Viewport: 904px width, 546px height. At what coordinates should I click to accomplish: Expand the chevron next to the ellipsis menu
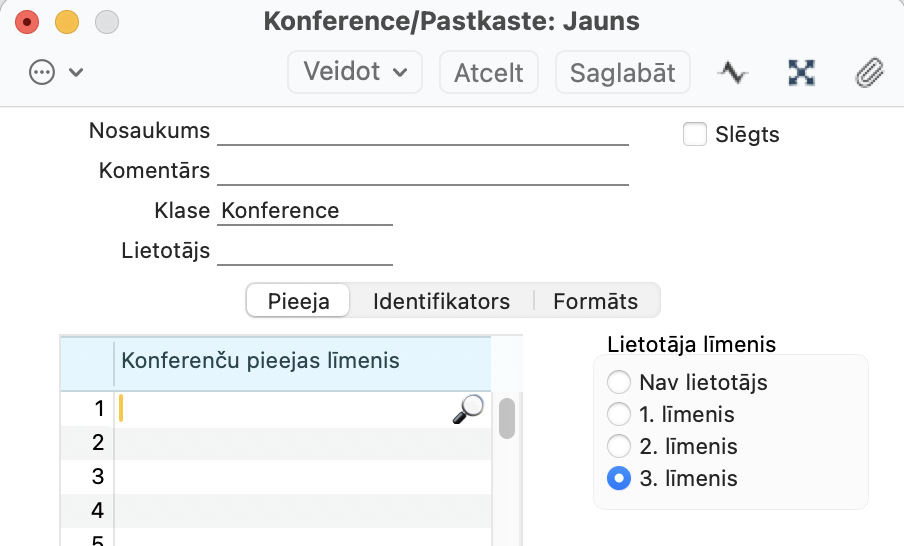76,72
